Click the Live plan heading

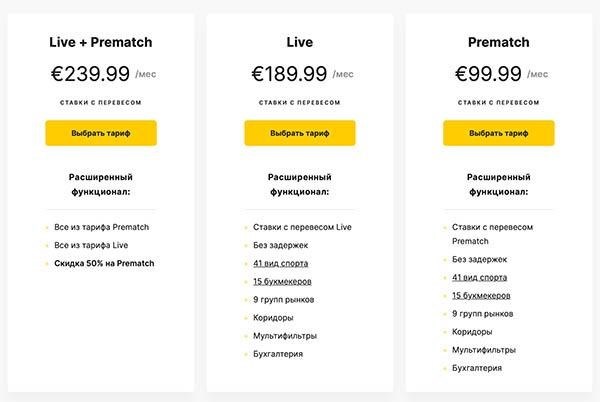click(300, 42)
